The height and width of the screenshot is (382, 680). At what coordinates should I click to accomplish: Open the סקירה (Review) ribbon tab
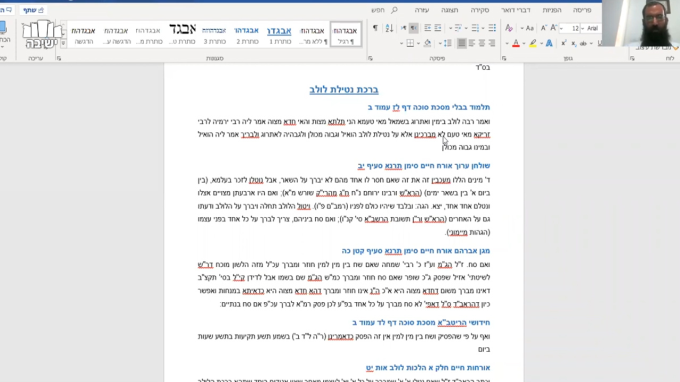tap(480, 10)
